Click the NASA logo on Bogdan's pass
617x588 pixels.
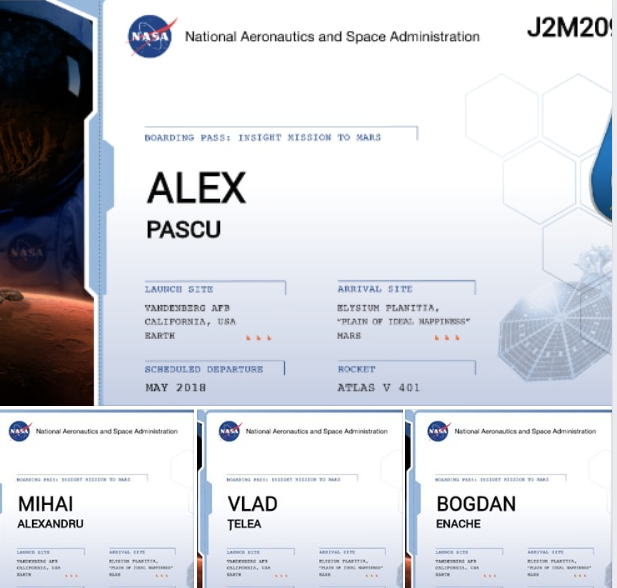pyautogui.click(x=438, y=431)
